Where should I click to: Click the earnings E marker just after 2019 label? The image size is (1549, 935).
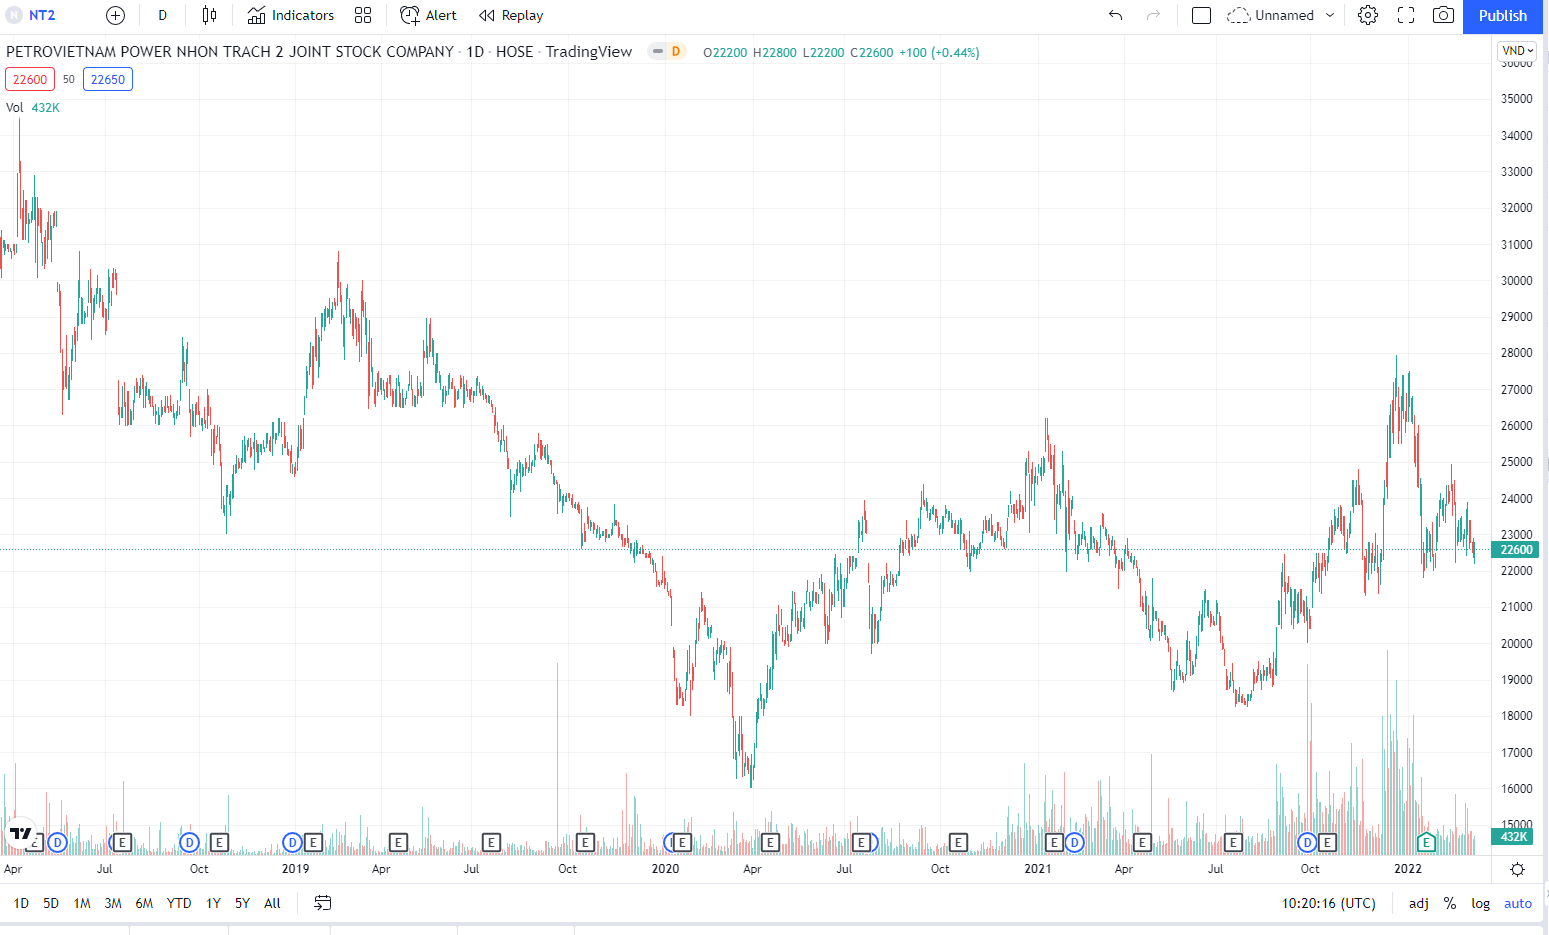(314, 843)
